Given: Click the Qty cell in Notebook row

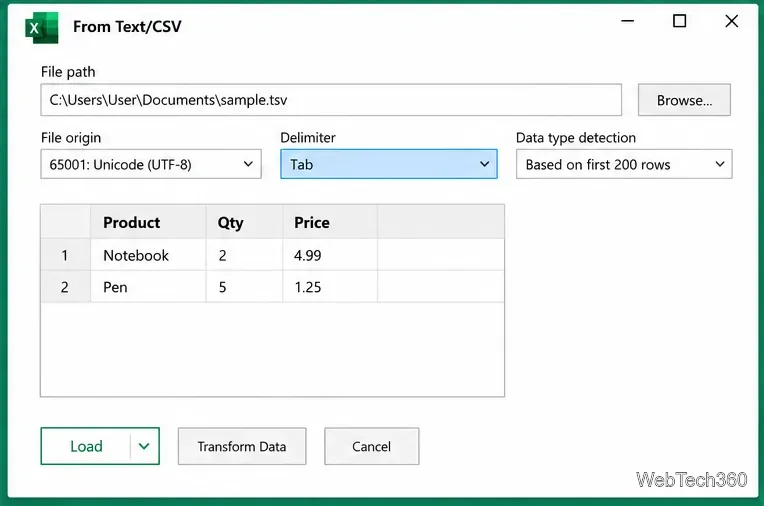Looking at the screenshot, I should point(244,255).
